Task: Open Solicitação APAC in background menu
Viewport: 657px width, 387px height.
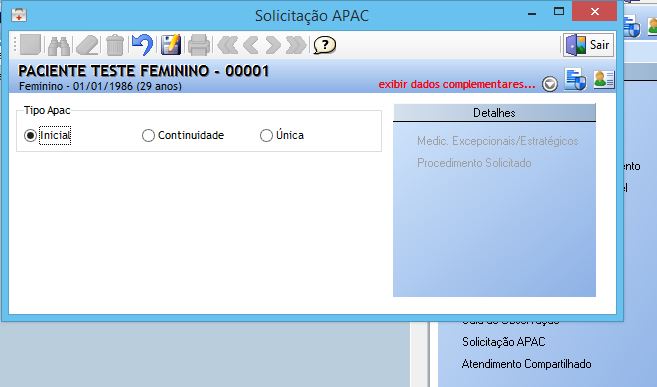Action: point(504,342)
